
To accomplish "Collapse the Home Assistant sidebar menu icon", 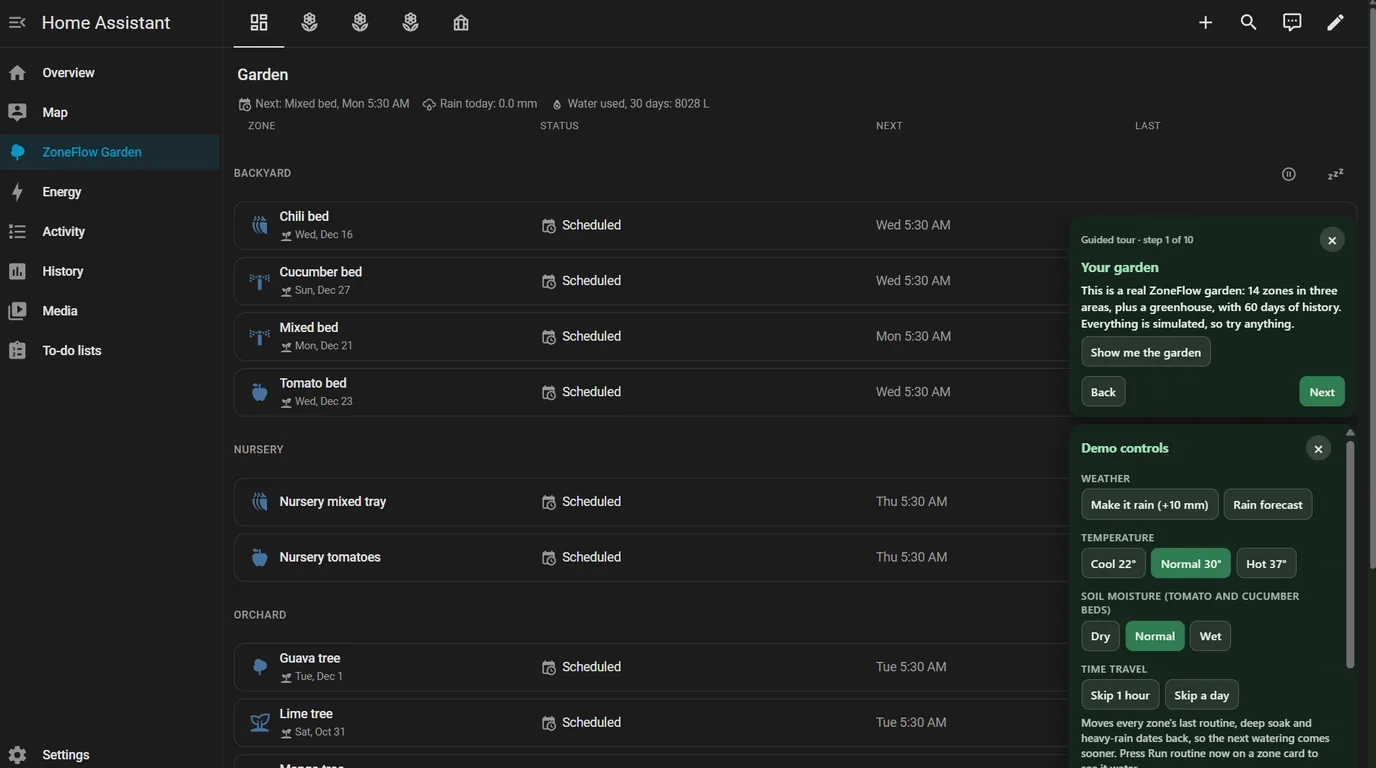I will 17,22.
